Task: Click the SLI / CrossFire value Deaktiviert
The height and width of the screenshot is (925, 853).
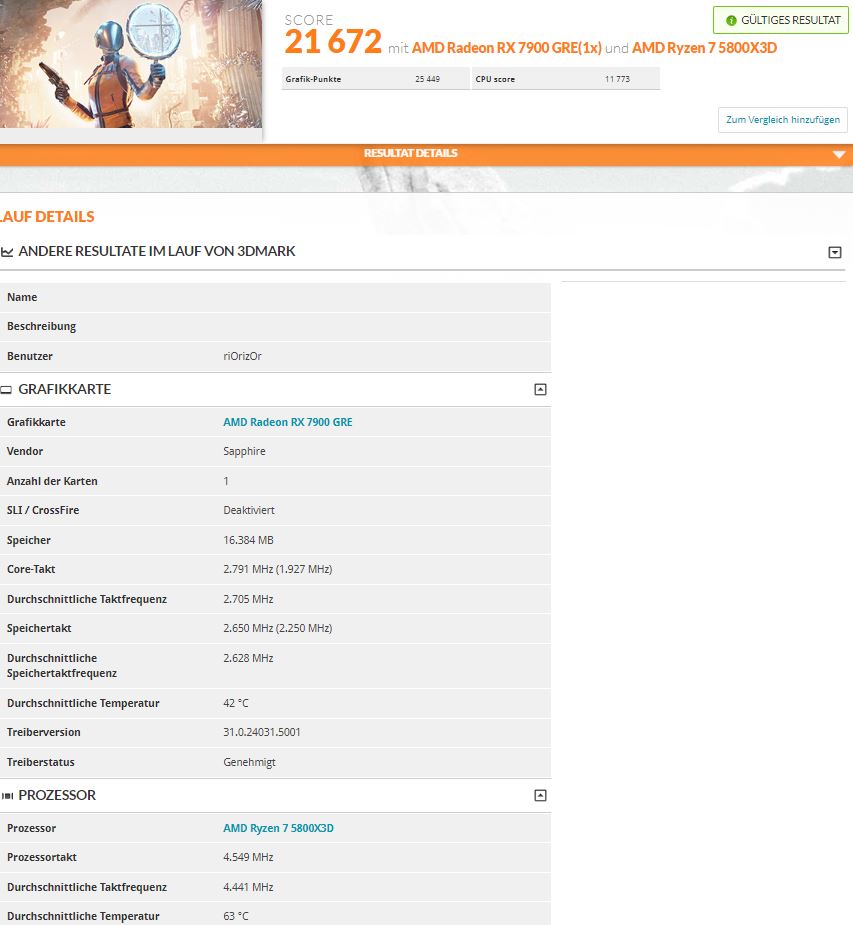Action: tap(249, 510)
